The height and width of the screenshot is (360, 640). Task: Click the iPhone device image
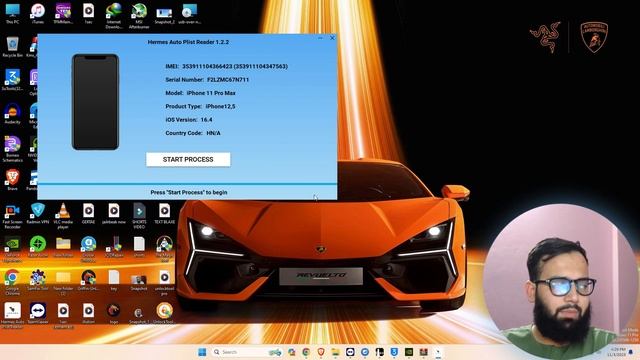96,102
